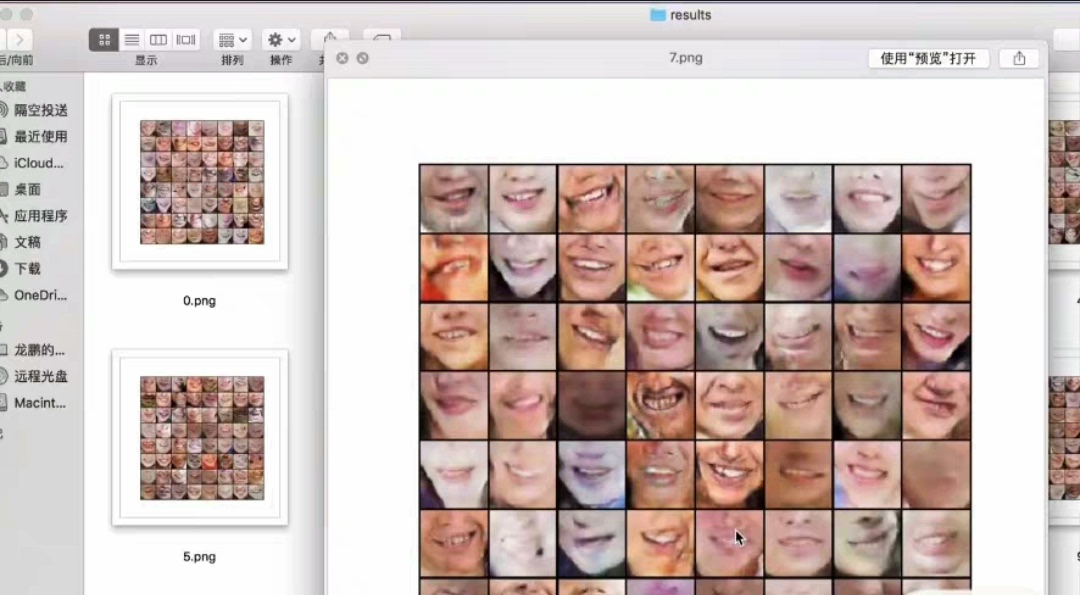Select the 0.png thumbnail

(200, 182)
